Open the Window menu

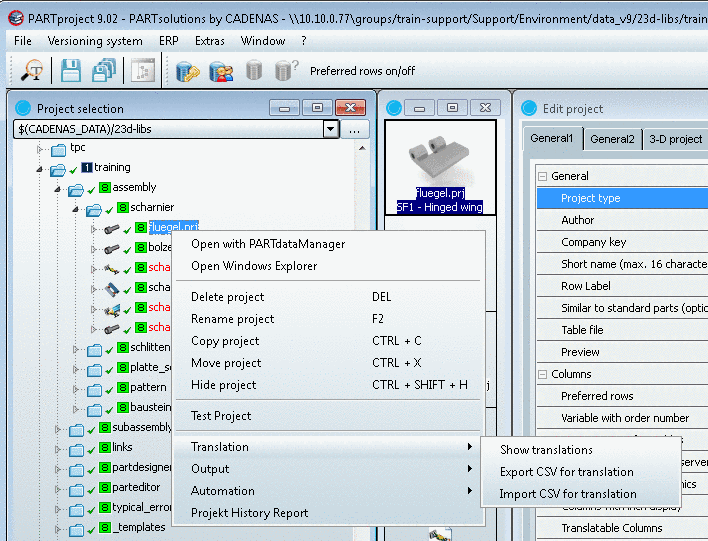pos(263,41)
